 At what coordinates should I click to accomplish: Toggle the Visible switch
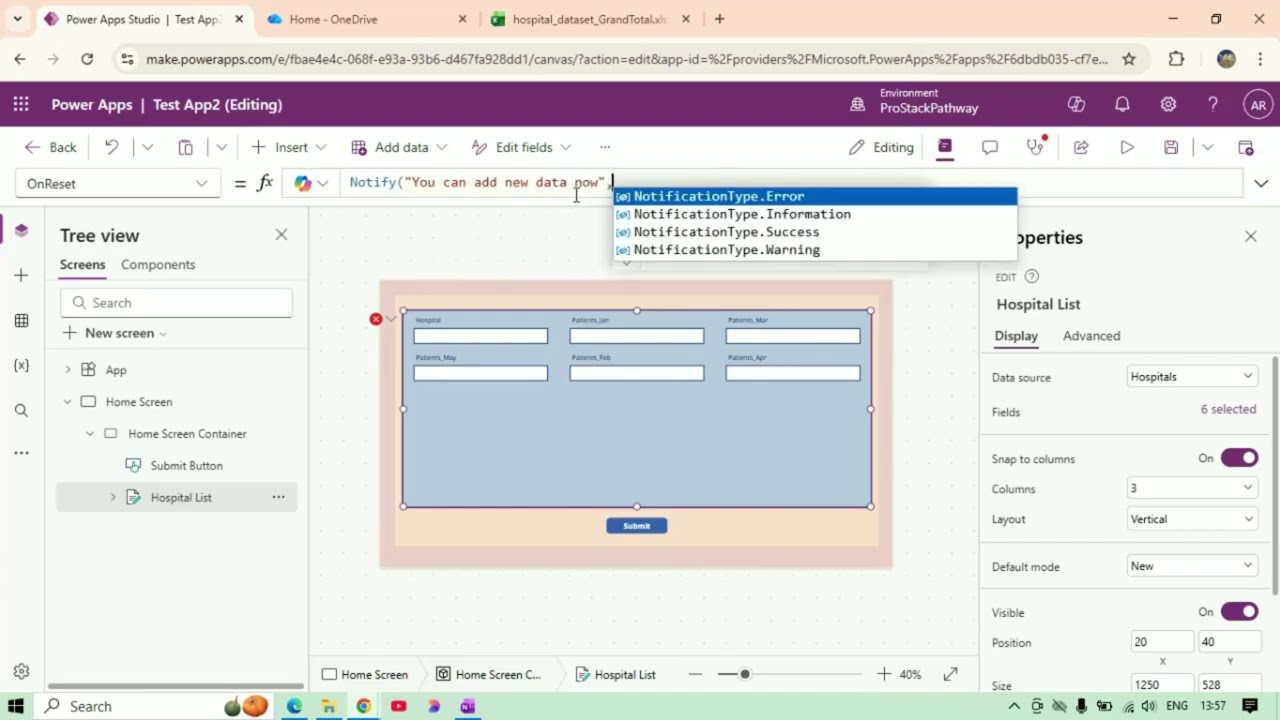point(1239,612)
